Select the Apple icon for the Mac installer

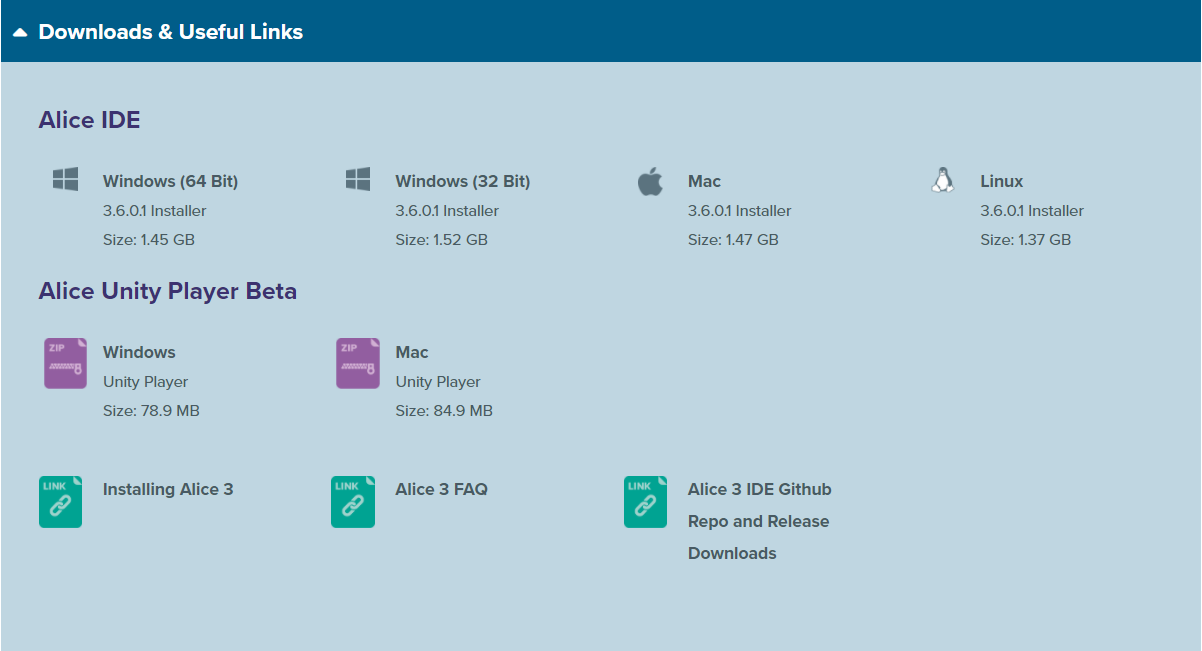[x=650, y=180]
